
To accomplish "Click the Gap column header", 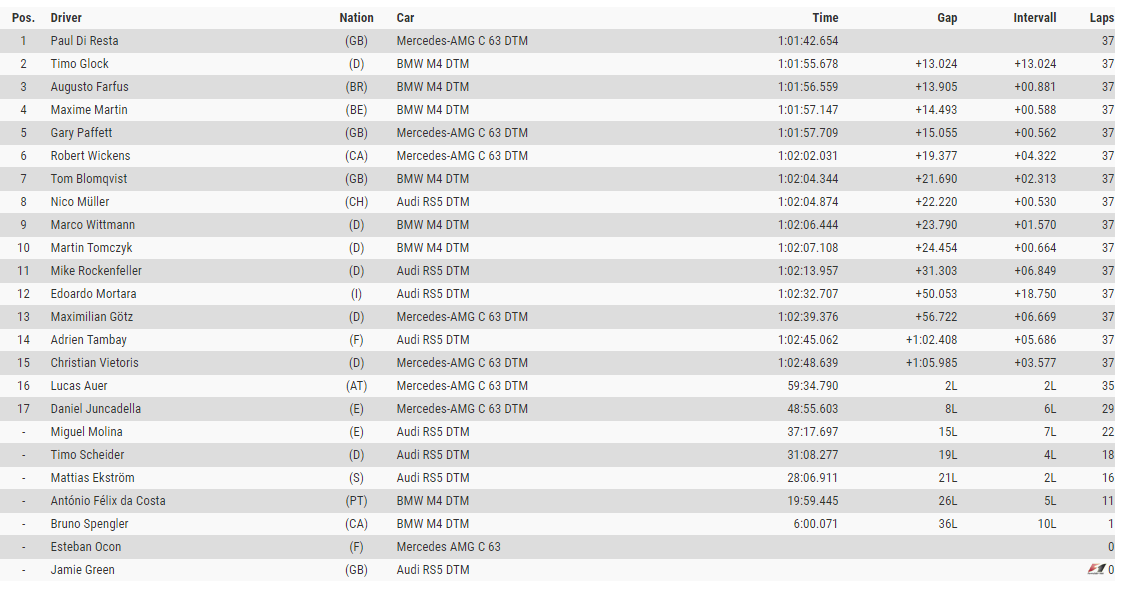I will click(947, 18).
